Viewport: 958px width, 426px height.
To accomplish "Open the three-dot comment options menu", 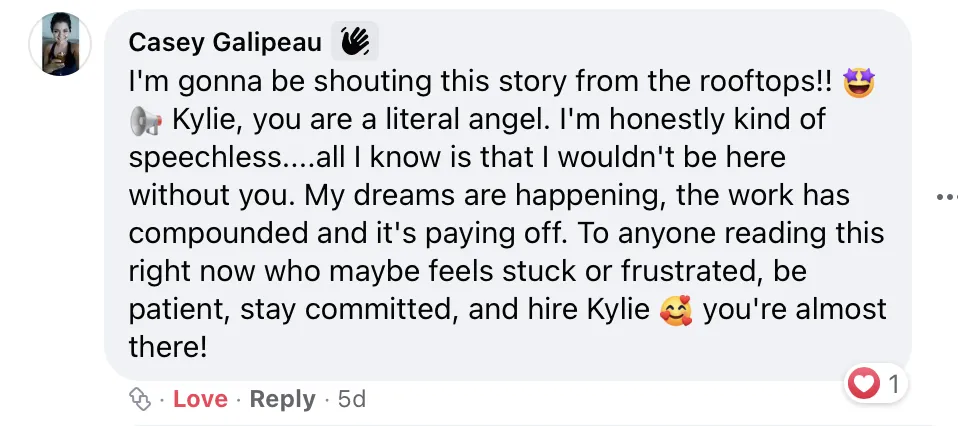I will point(945,197).
